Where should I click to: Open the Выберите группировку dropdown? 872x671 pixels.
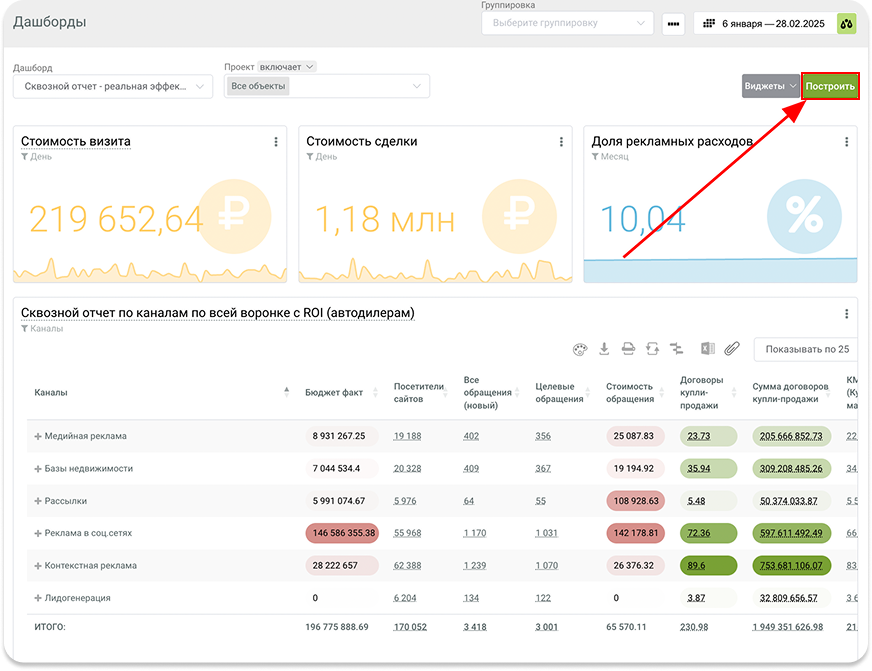click(x=567, y=23)
